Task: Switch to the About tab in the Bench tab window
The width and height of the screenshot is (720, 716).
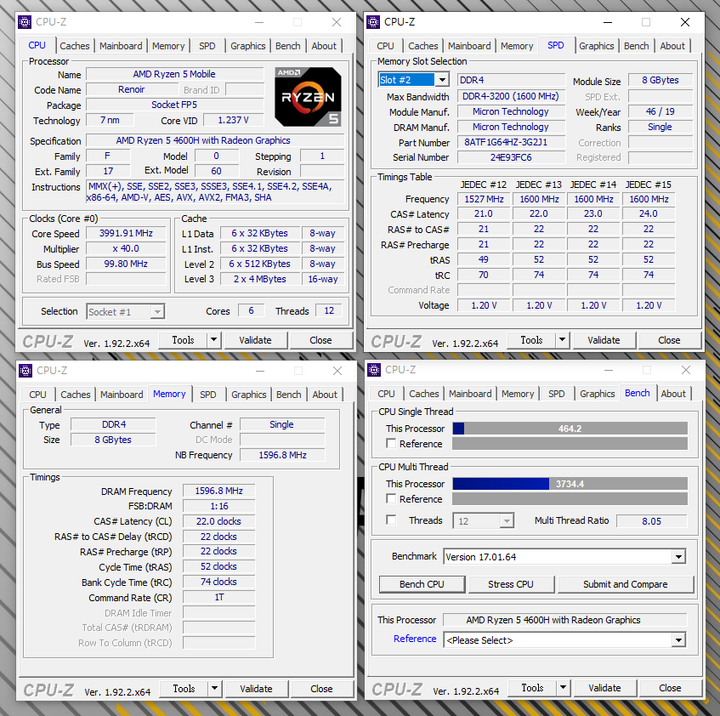Action: point(673,394)
